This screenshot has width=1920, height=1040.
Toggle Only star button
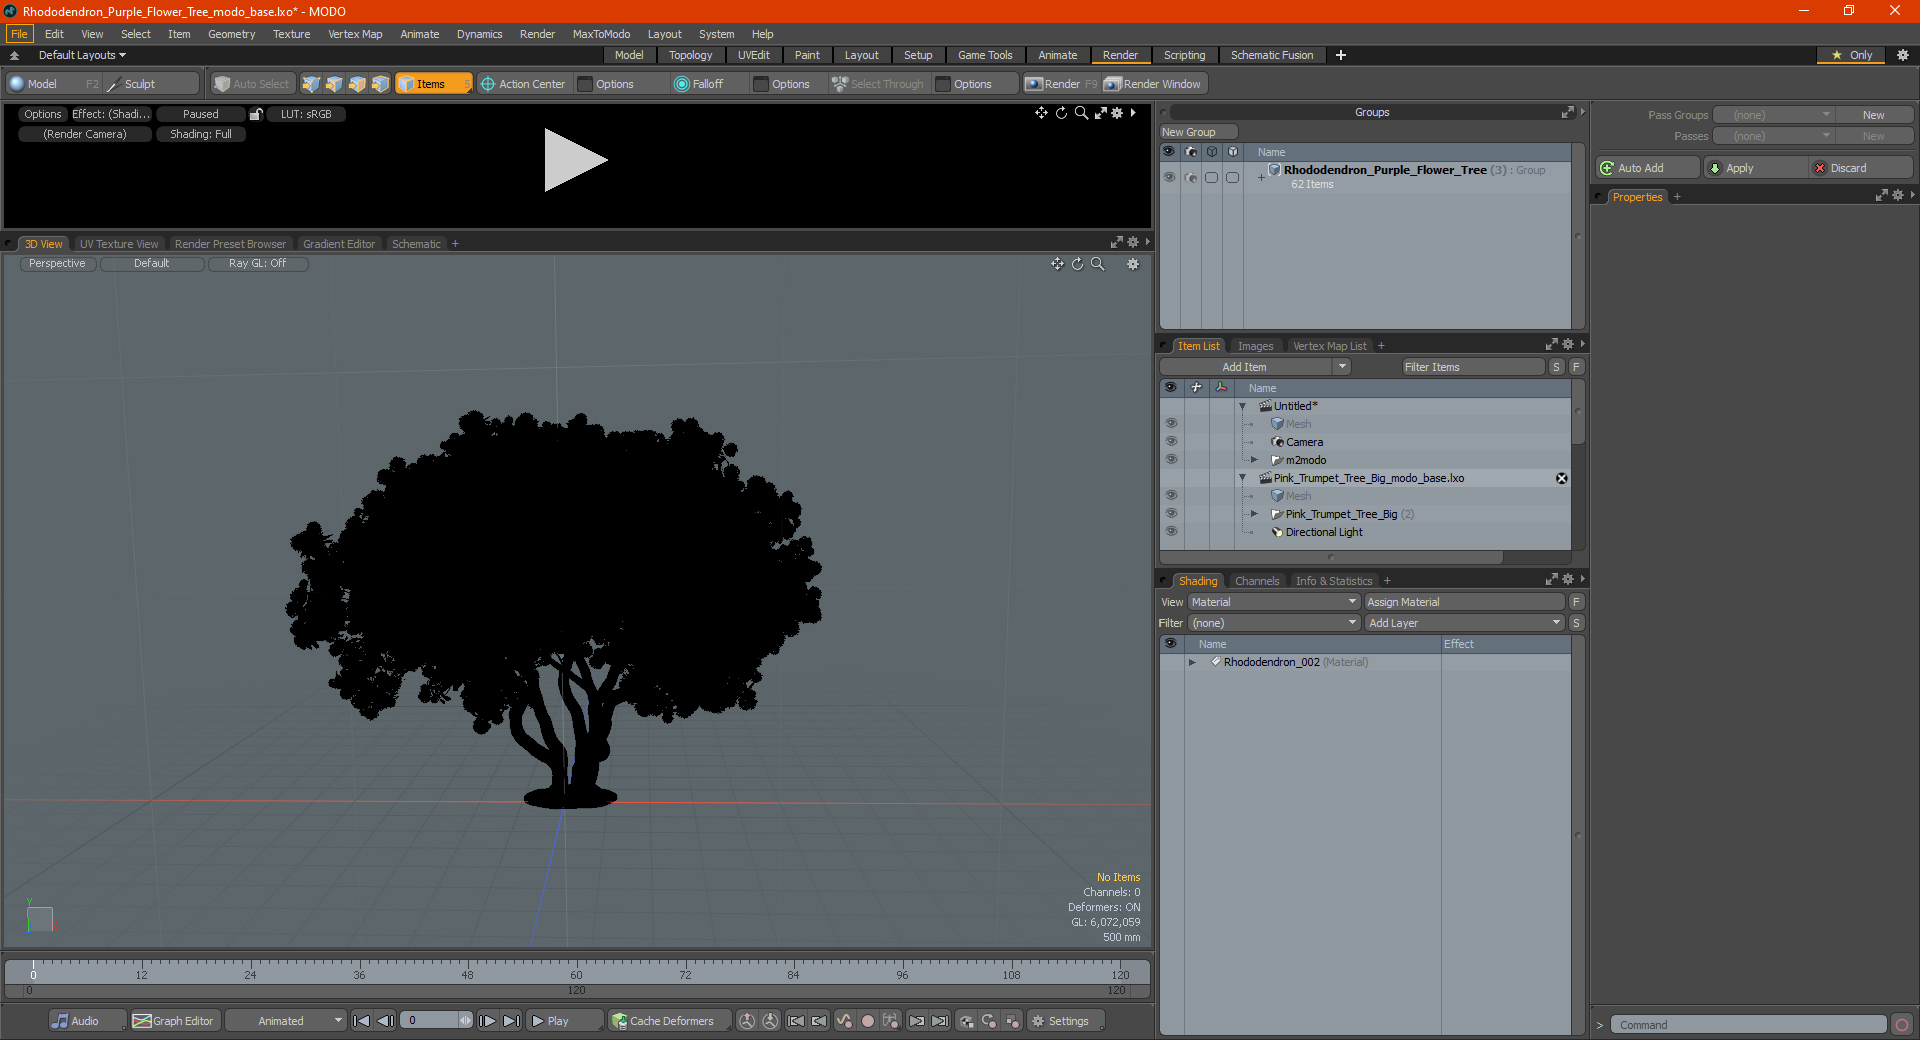[1852, 55]
